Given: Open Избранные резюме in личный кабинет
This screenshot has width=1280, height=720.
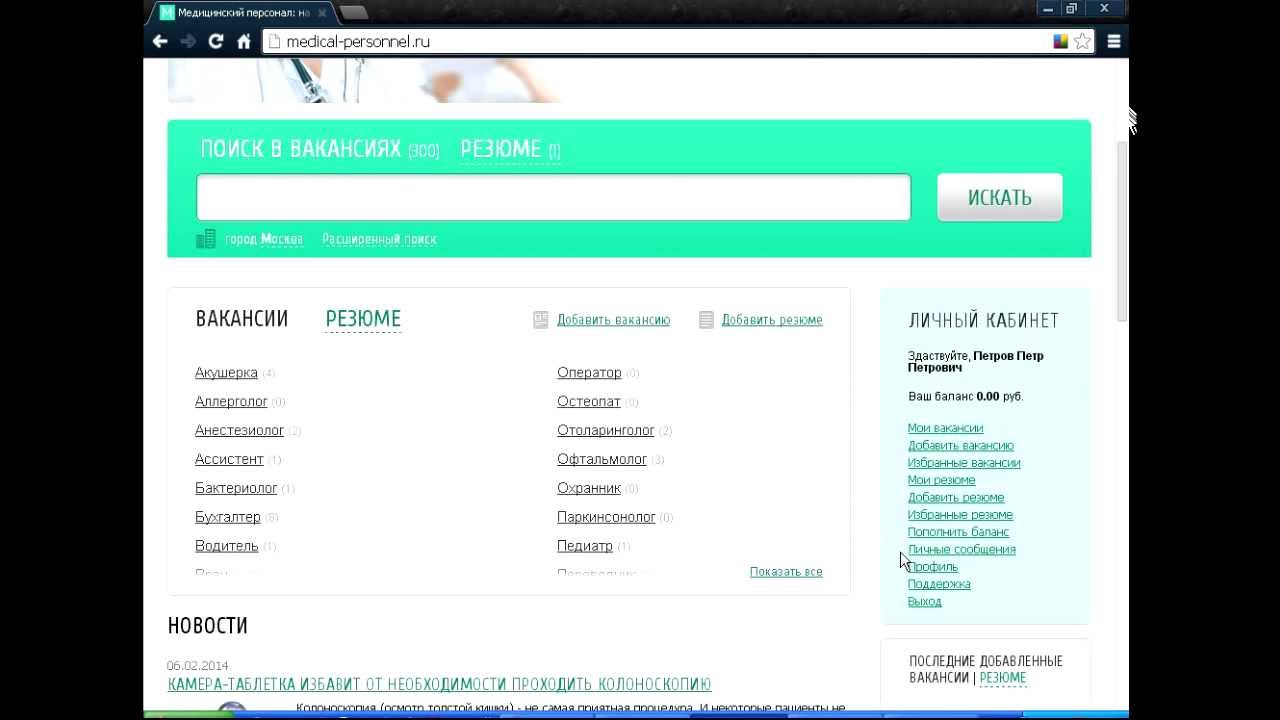Looking at the screenshot, I should click(960, 515).
